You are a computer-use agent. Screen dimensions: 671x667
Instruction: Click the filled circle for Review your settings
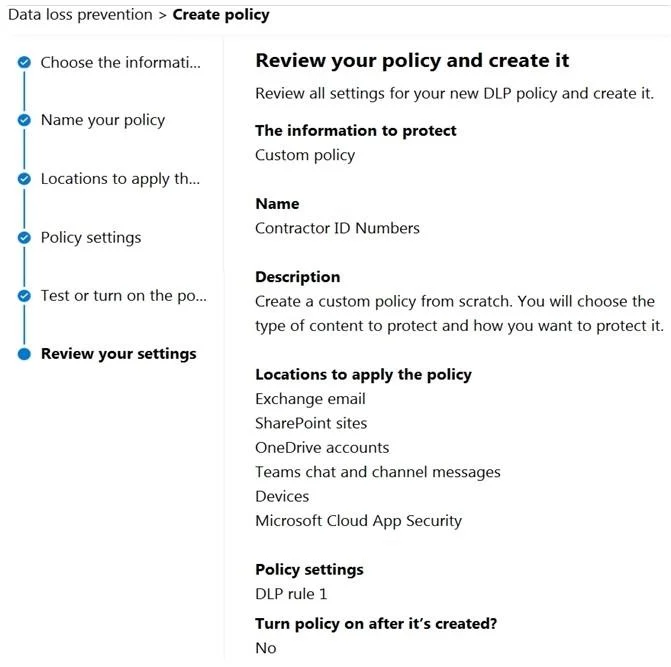point(24,354)
